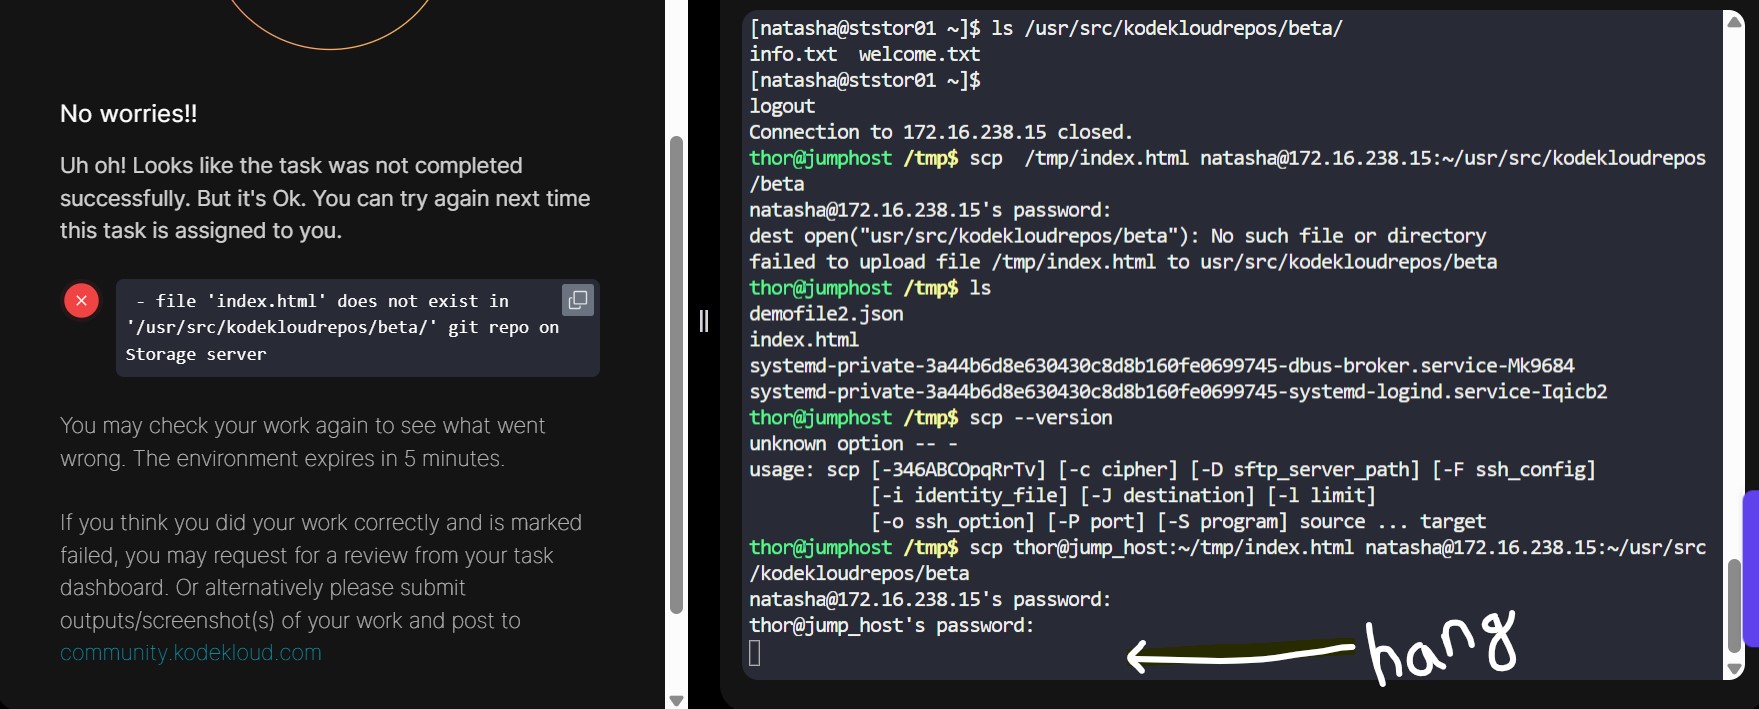Click the left panel scroll down arrow
Viewport: 1759px width, 709px height.
pyautogui.click(x=676, y=700)
